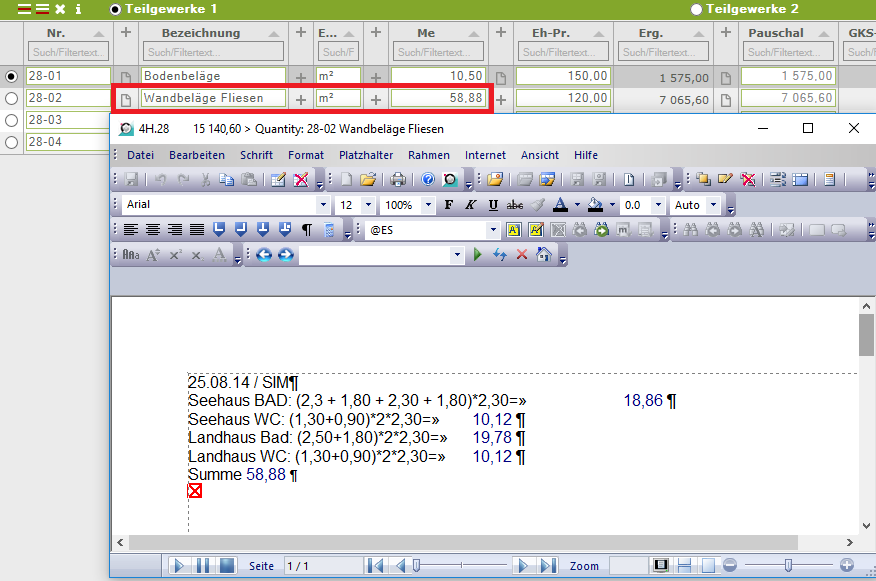Image resolution: width=876 pixels, height=581 pixels.
Task: Toggle Underline formatting button
Action: tap(493, 205)
